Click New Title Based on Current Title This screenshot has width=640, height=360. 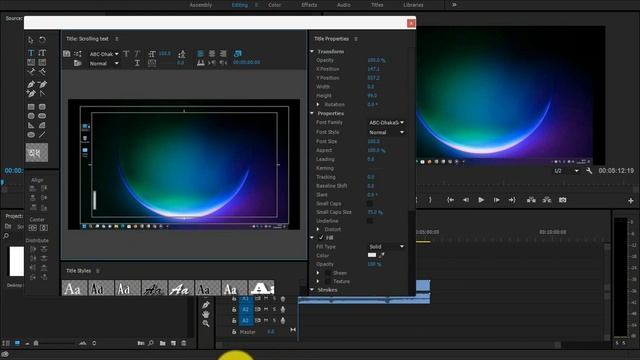[67, 53]
